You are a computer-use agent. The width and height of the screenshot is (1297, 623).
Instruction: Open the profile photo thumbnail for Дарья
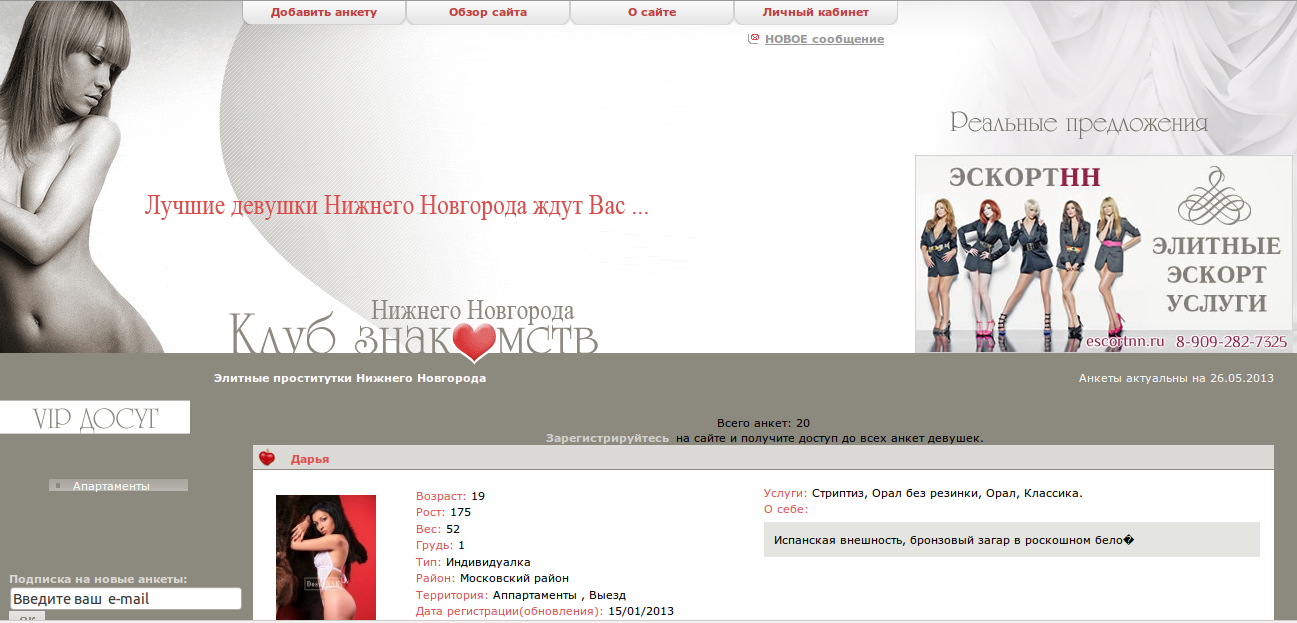[326, 557]
